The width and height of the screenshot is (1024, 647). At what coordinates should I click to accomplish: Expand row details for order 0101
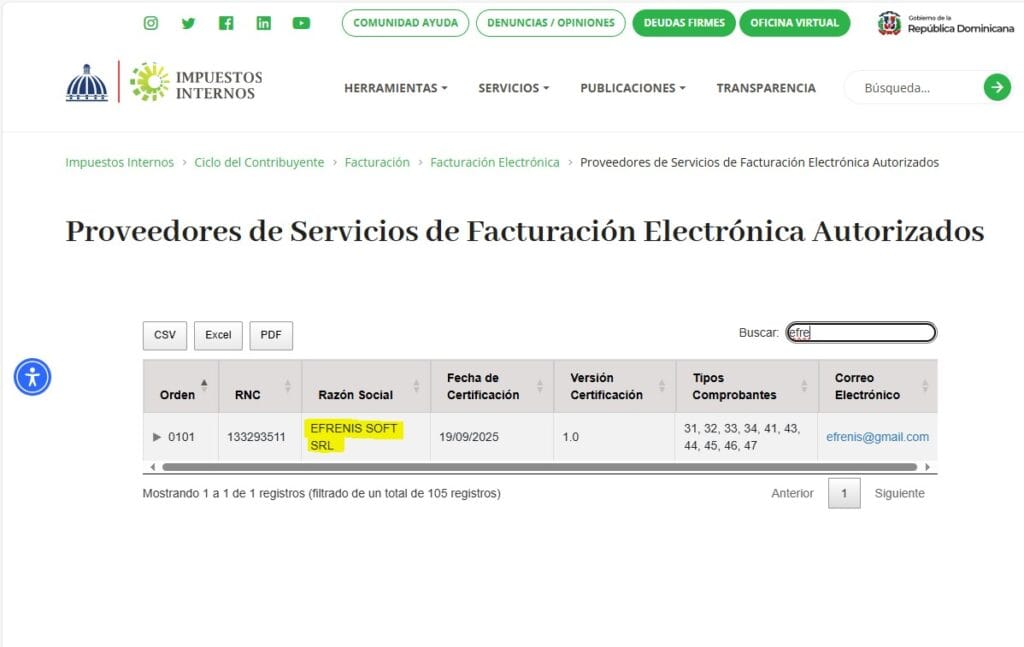coord(156,437)
